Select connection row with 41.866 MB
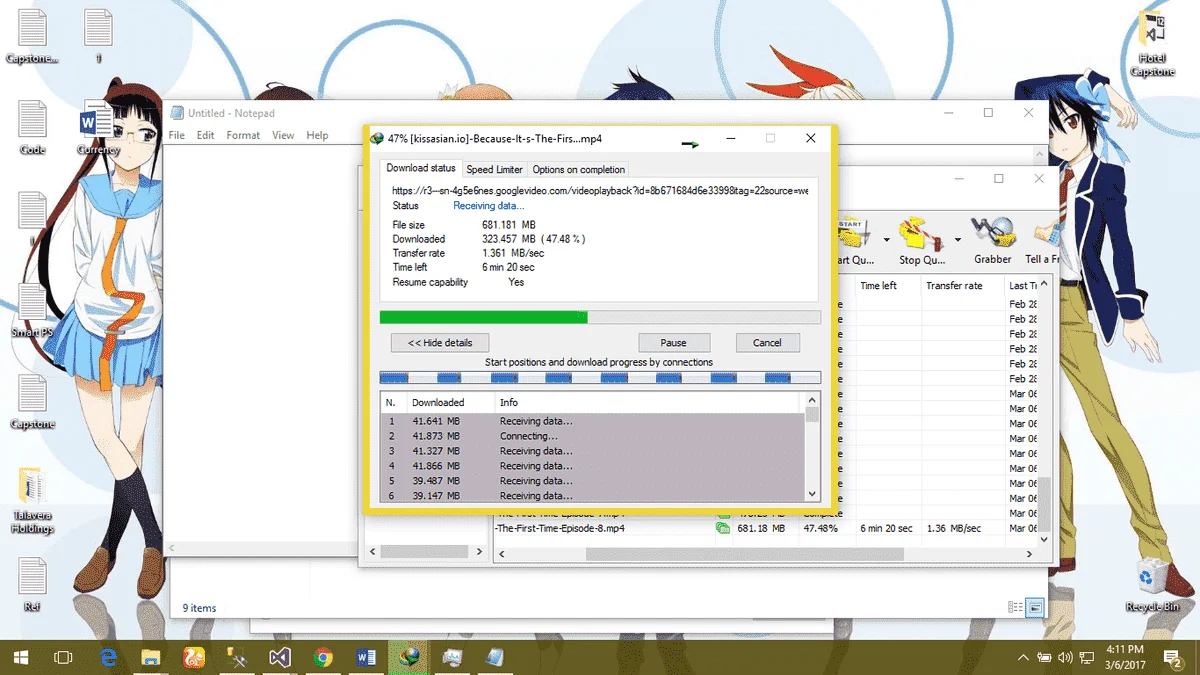The height and width of the screenshot is (675, 1200). (x=593, y=466)
